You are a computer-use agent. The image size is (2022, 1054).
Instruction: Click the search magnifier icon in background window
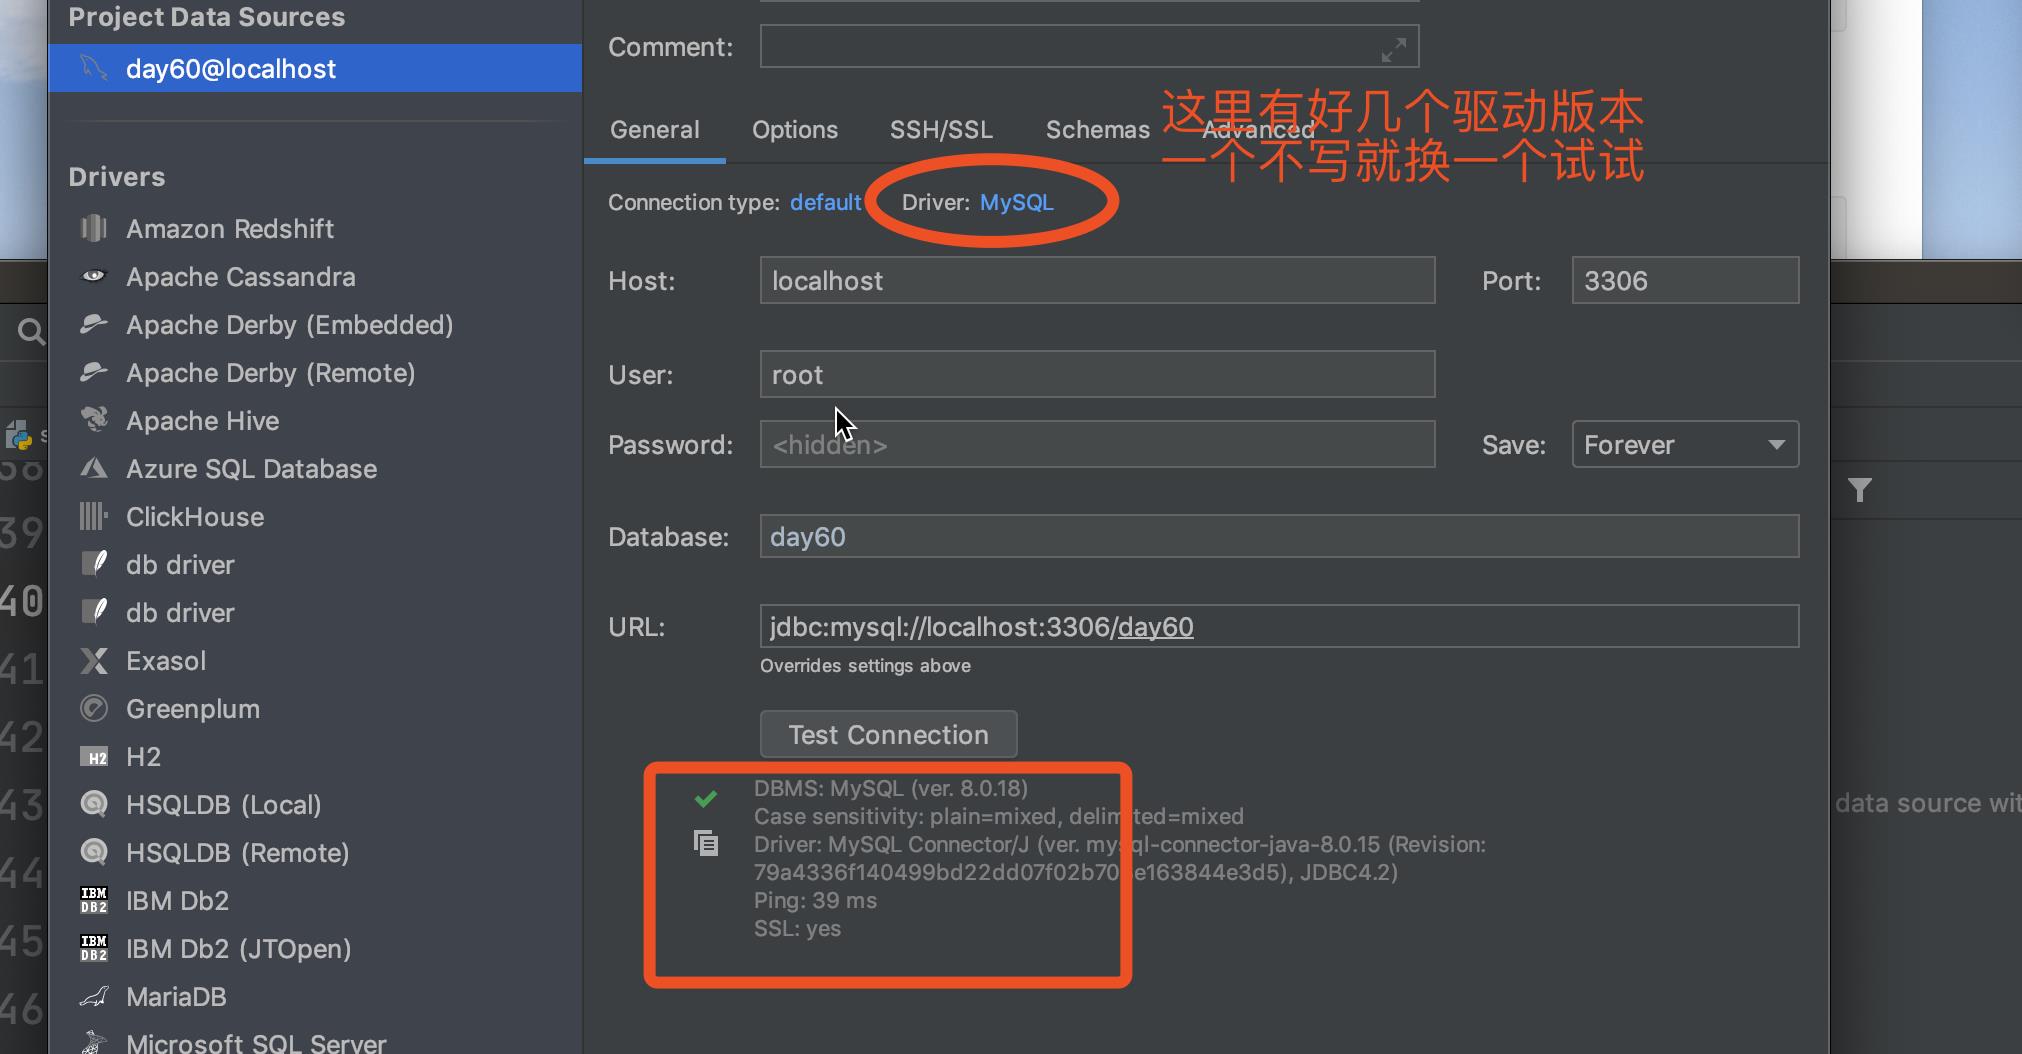coord(31,332)
